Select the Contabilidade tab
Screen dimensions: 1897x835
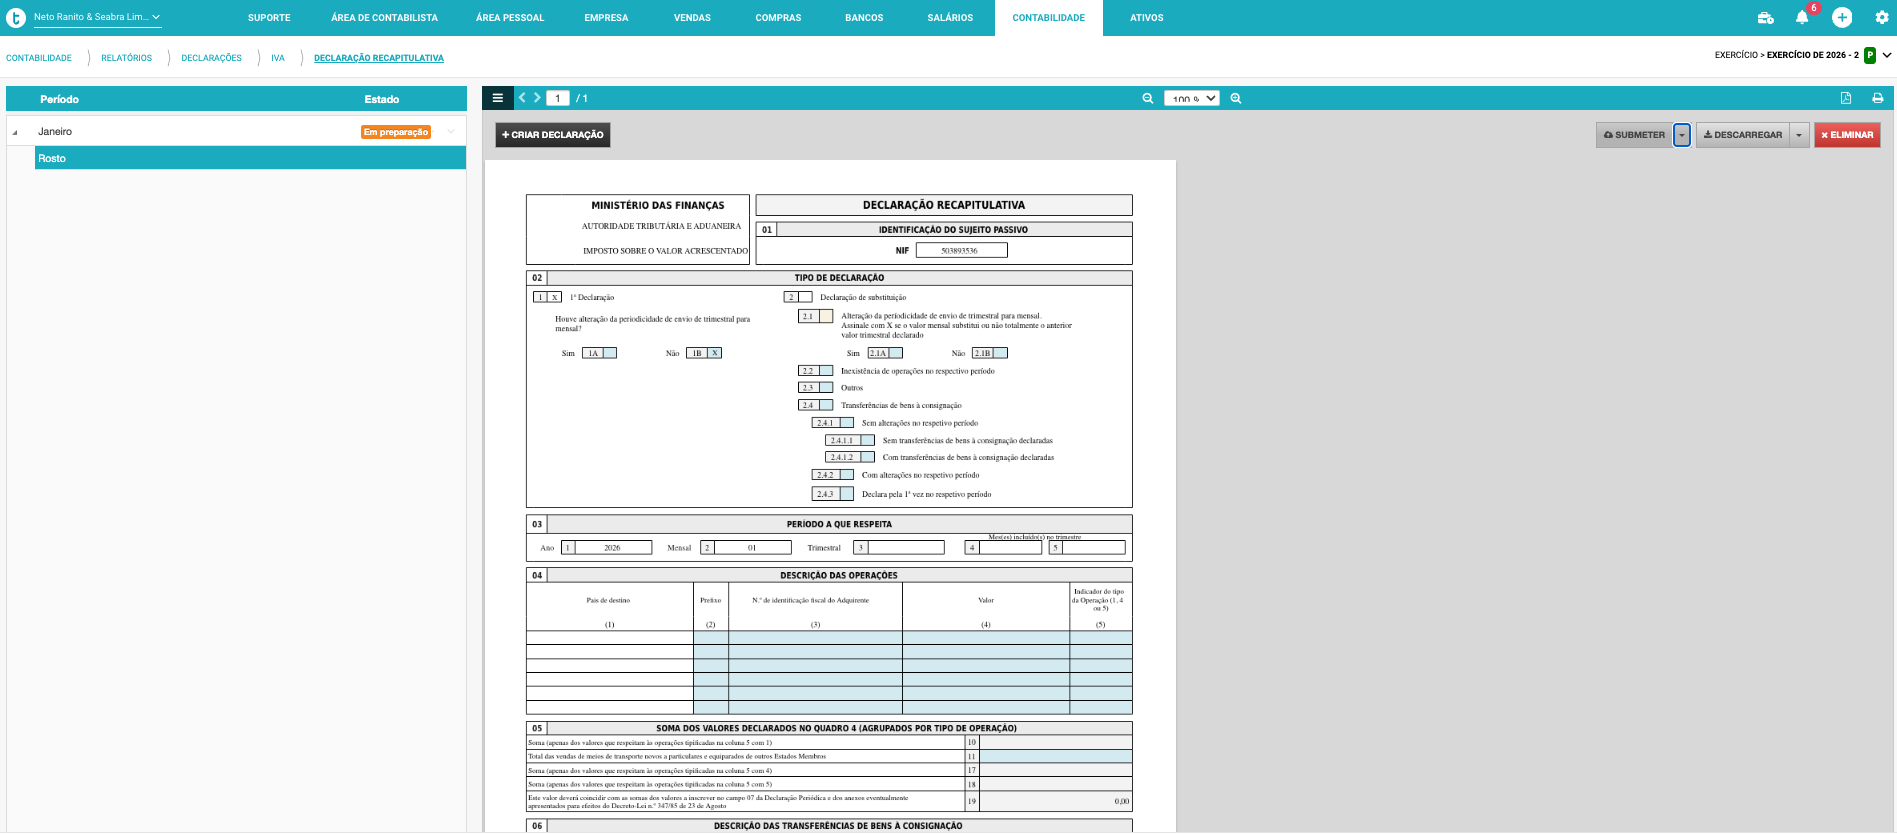tap(1048, 18)
